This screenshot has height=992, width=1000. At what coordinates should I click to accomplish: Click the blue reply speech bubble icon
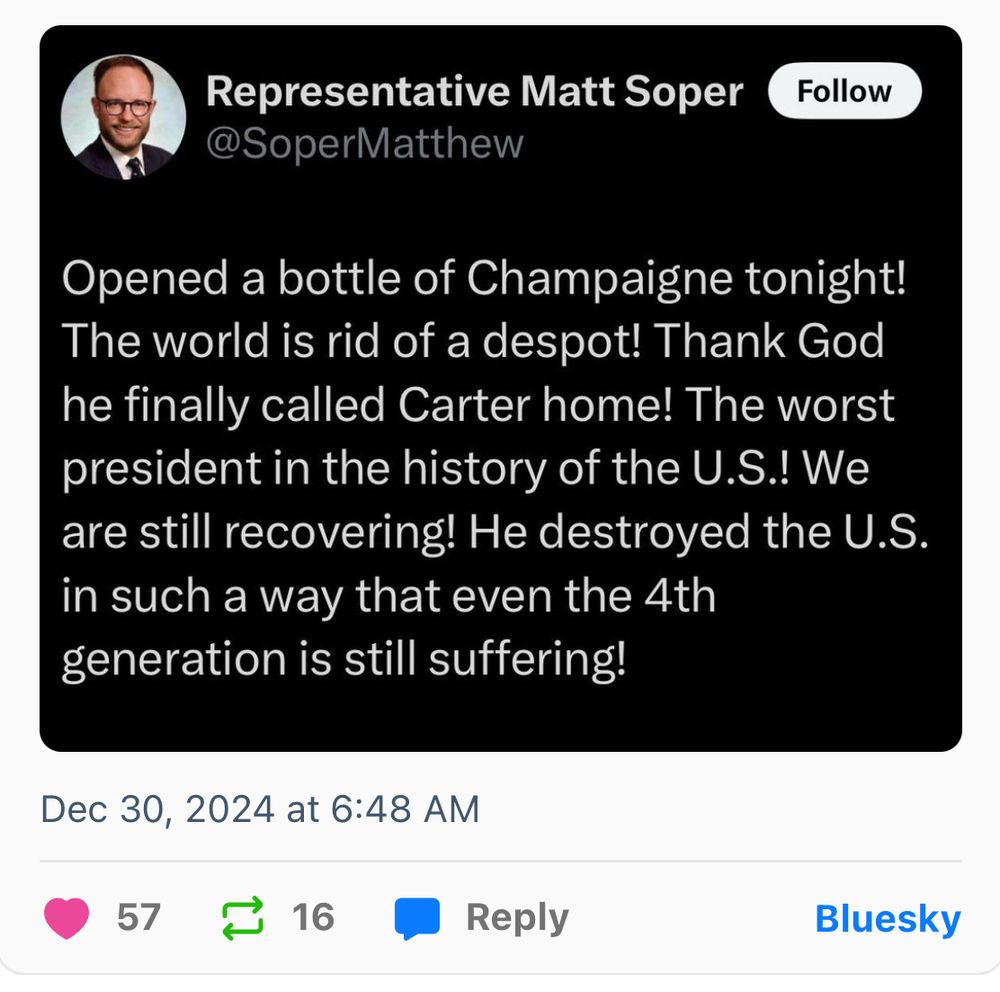(417, 918)
